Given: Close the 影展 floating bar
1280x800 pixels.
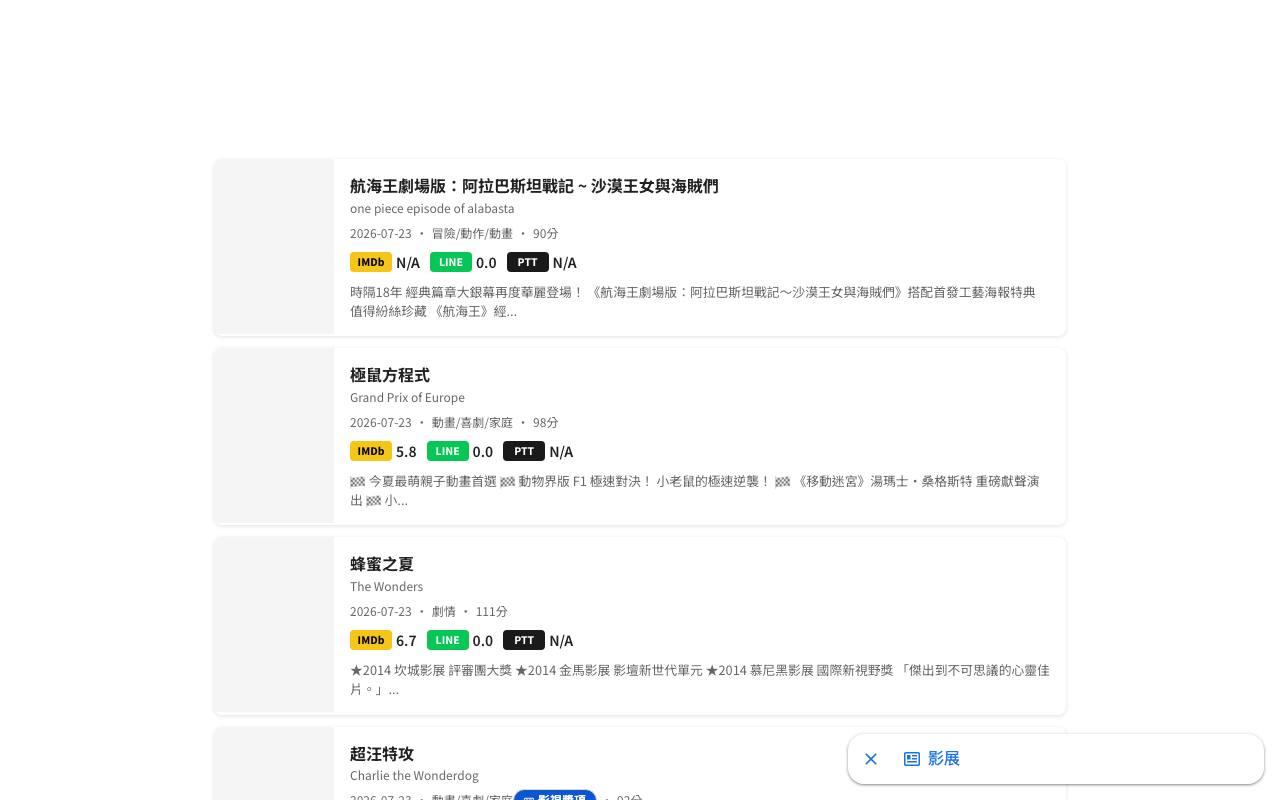Looking at the screenshot, I should (x=871, y=759).
